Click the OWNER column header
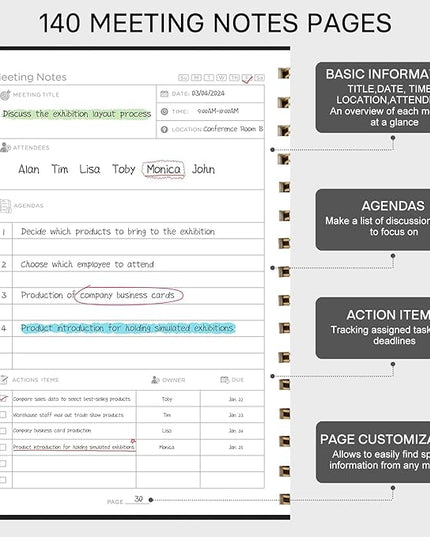This screenshot has height=537, width=430. point(174,380)
